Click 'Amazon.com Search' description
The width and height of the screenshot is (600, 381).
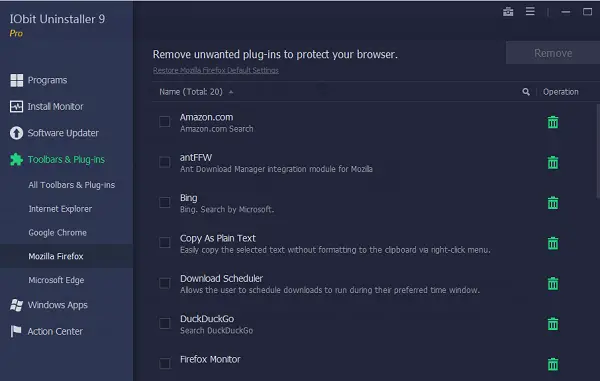[x=217, y=129]
